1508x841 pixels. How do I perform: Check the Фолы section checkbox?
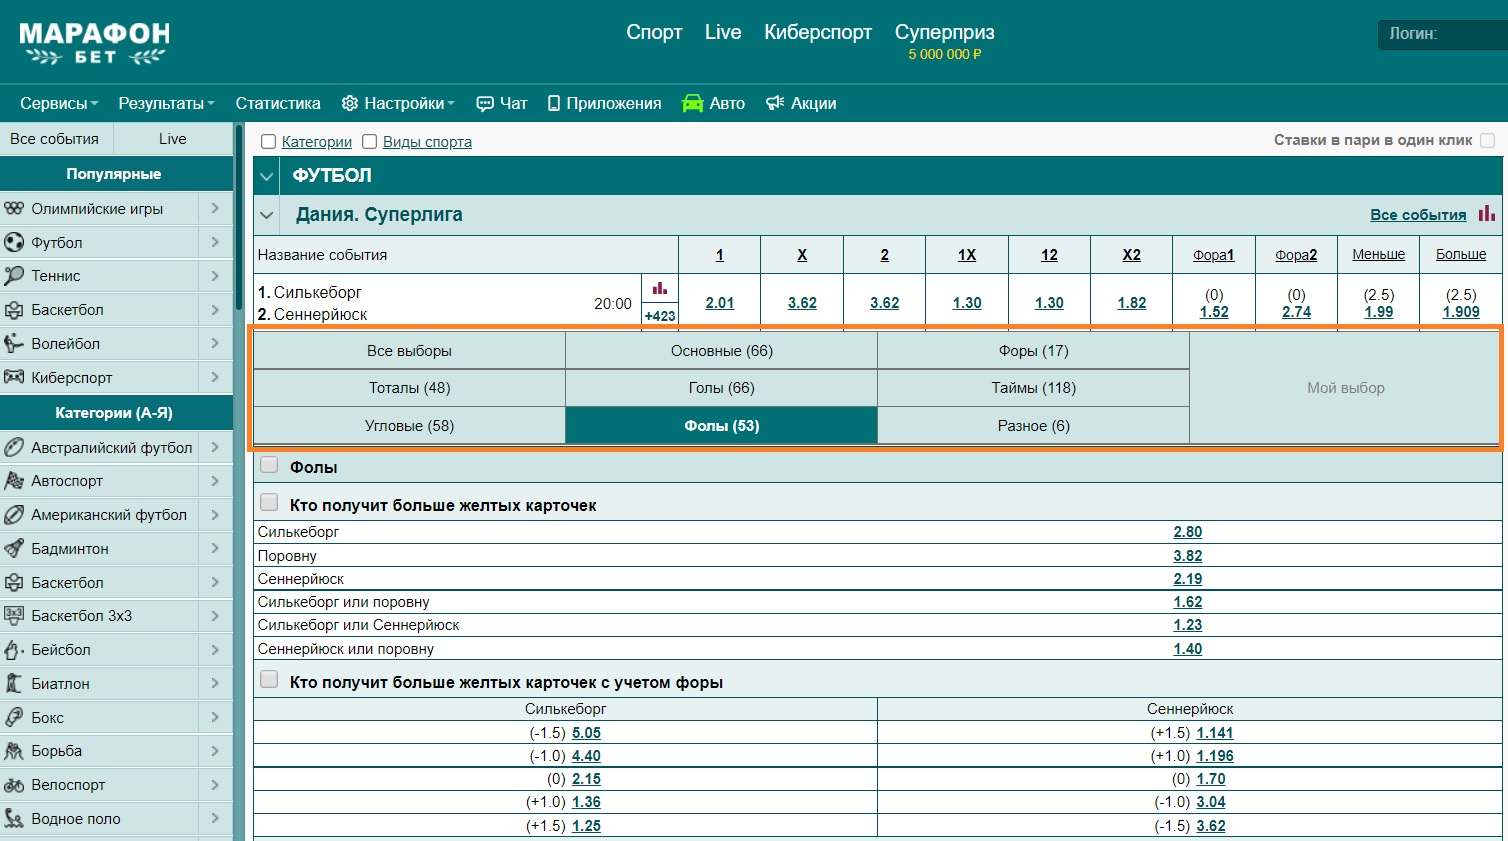coord(269,465)
